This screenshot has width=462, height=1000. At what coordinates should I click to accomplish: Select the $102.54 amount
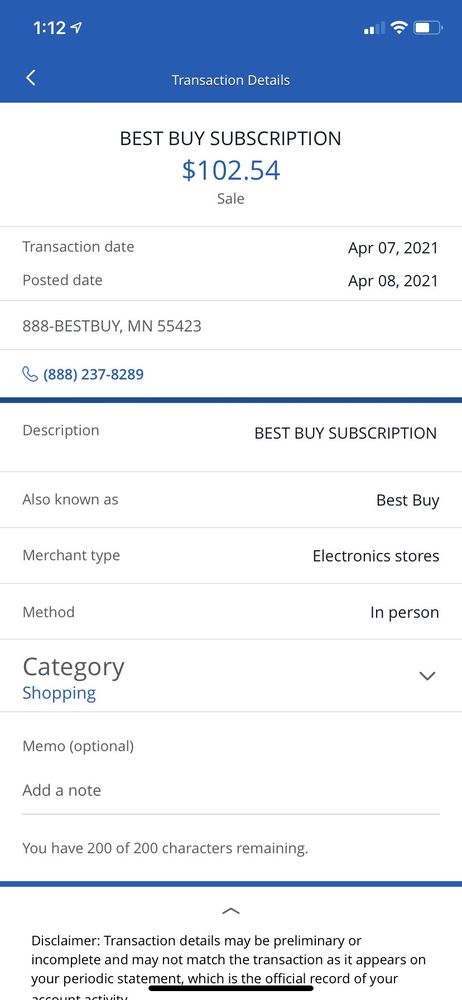pos(231,170)
